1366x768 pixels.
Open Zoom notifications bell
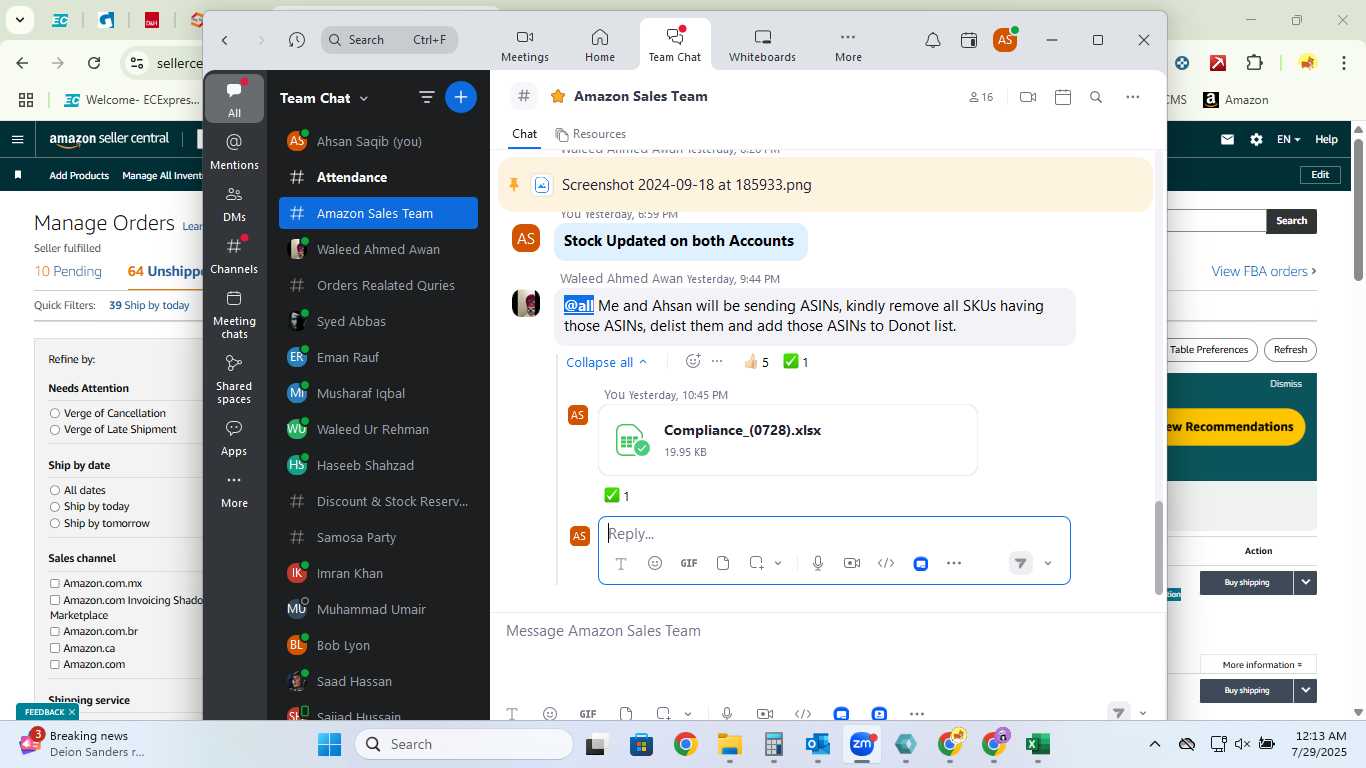point(932,40)
